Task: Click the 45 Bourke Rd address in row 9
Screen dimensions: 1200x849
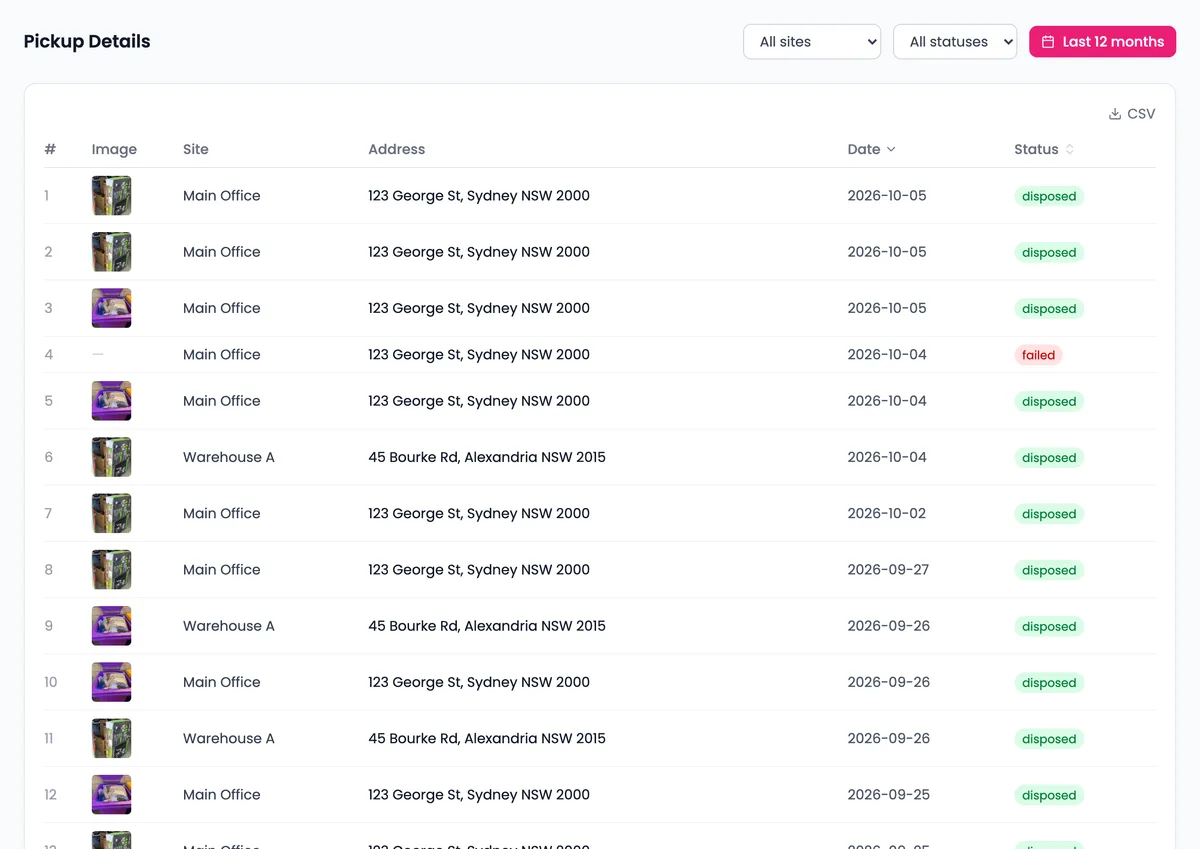Action: [x=487, y=626]
